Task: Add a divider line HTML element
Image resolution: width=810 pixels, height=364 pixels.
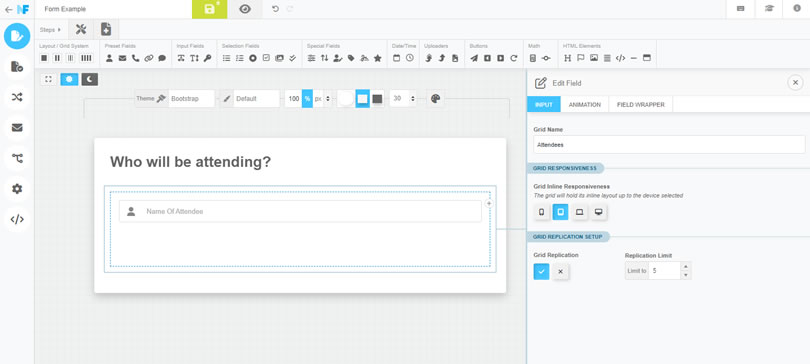Action: coord(634,58)
